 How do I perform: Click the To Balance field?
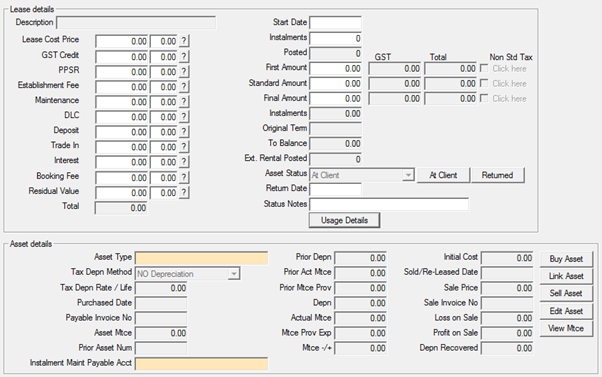coord(335,144)
